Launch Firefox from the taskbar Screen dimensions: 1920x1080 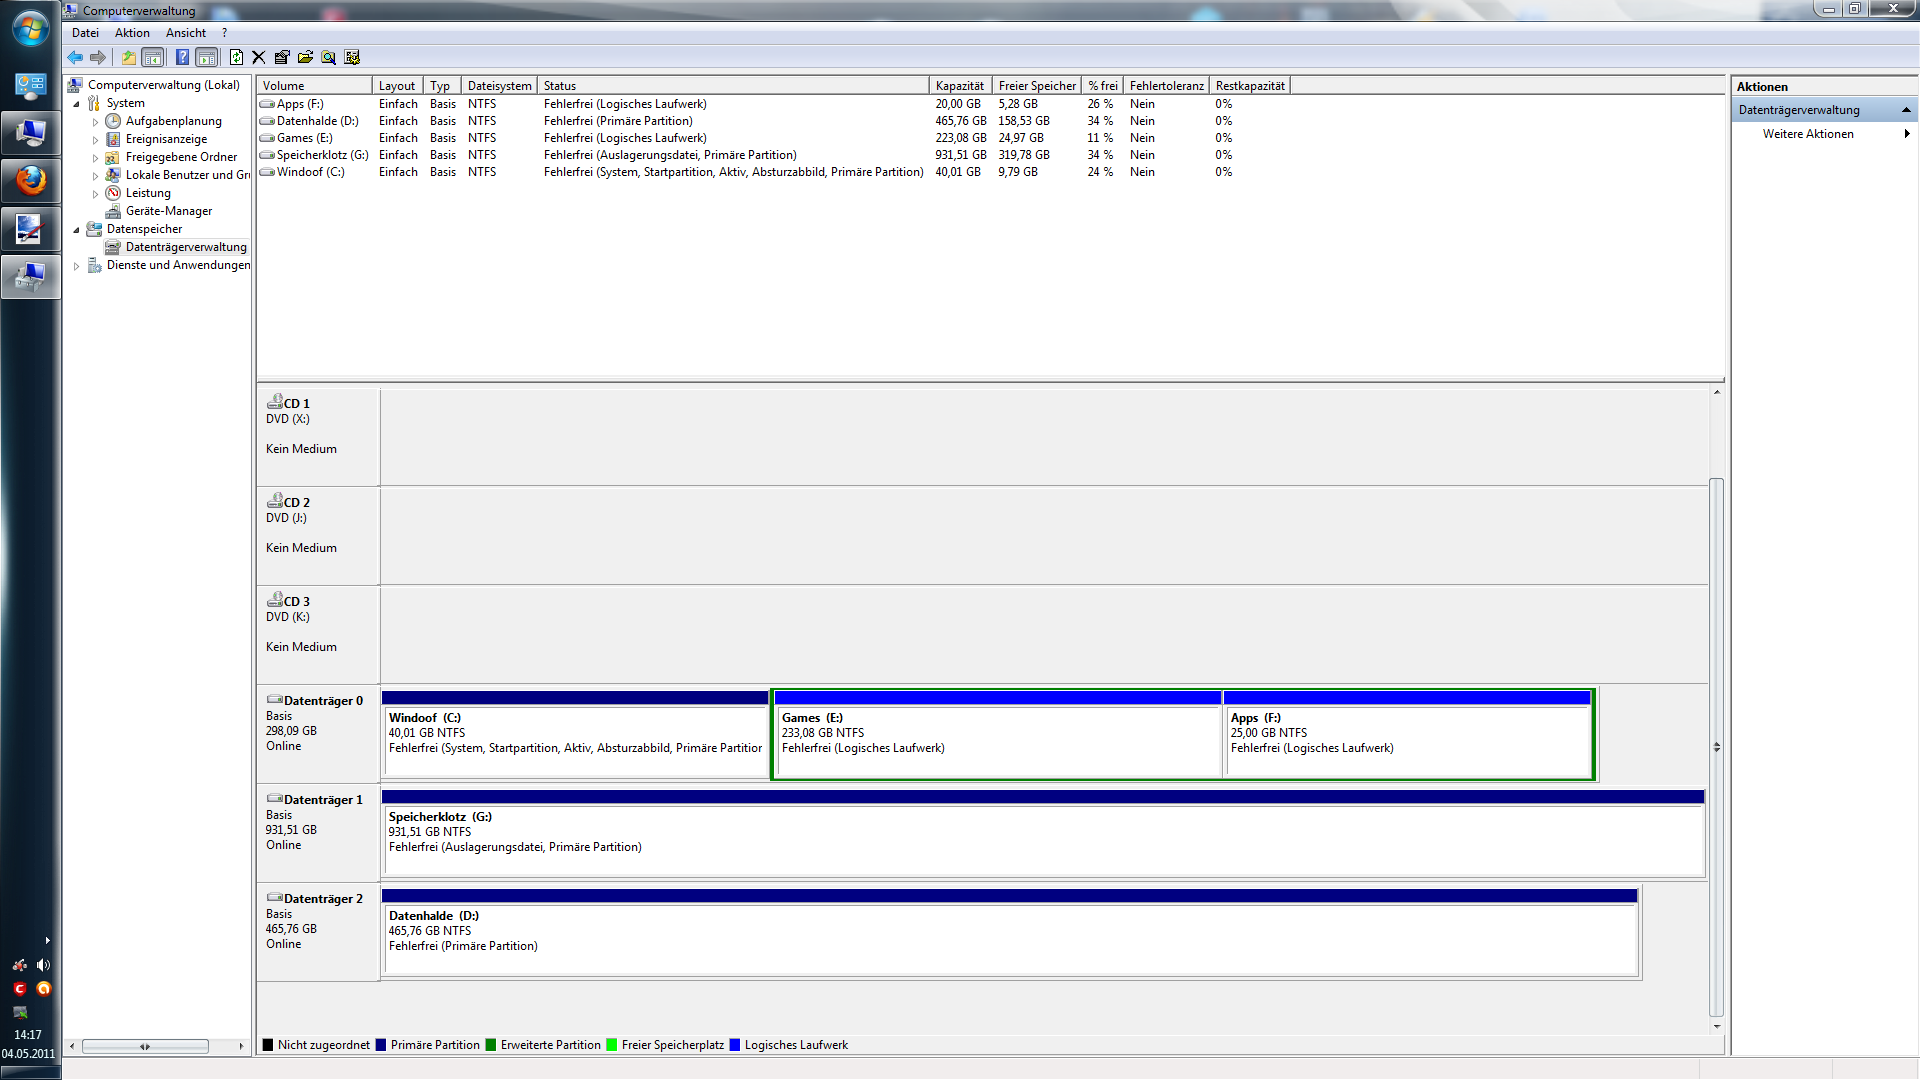30,181
